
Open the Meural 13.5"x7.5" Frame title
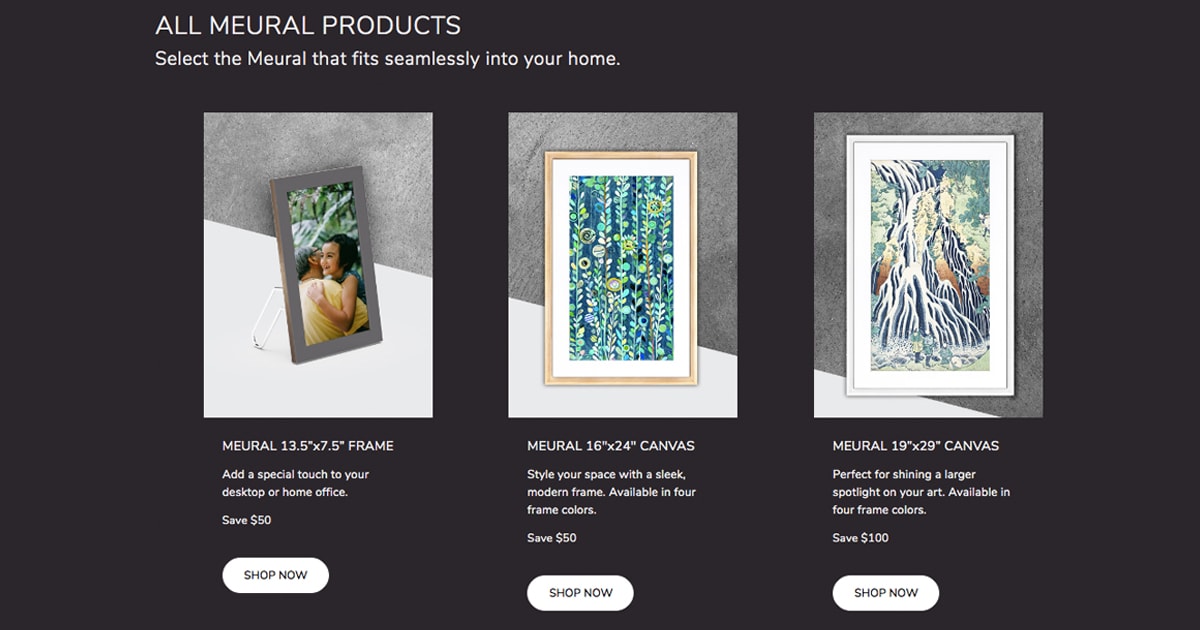tap(308, 446)
